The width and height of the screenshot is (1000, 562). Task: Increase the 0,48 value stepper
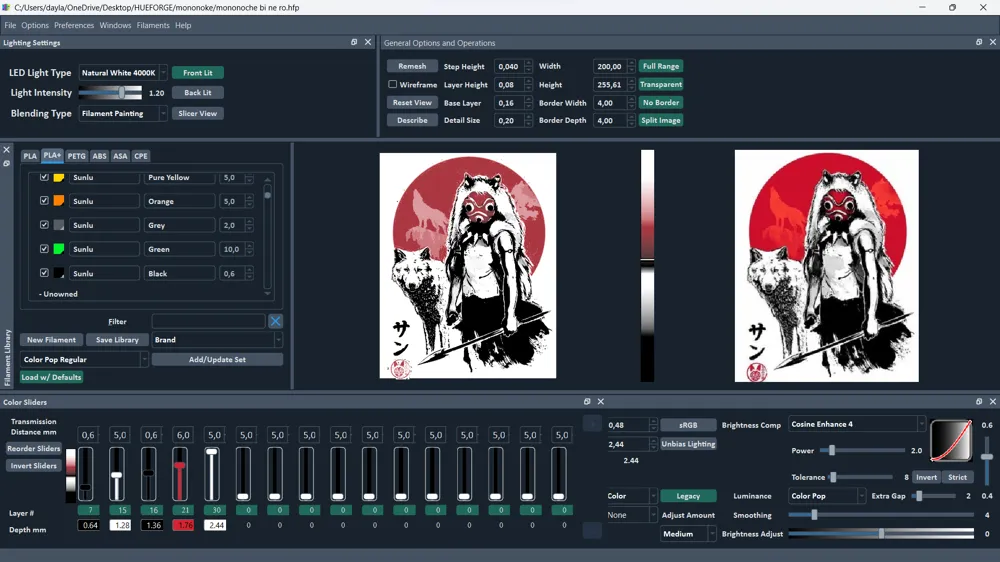coord(653,422)
